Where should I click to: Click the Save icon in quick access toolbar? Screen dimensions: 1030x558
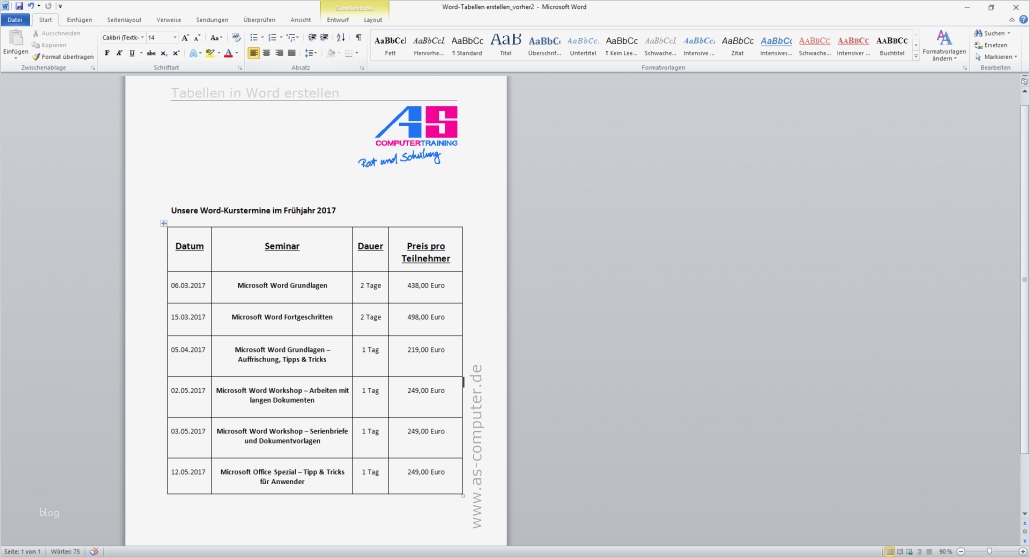pos(19,6)
